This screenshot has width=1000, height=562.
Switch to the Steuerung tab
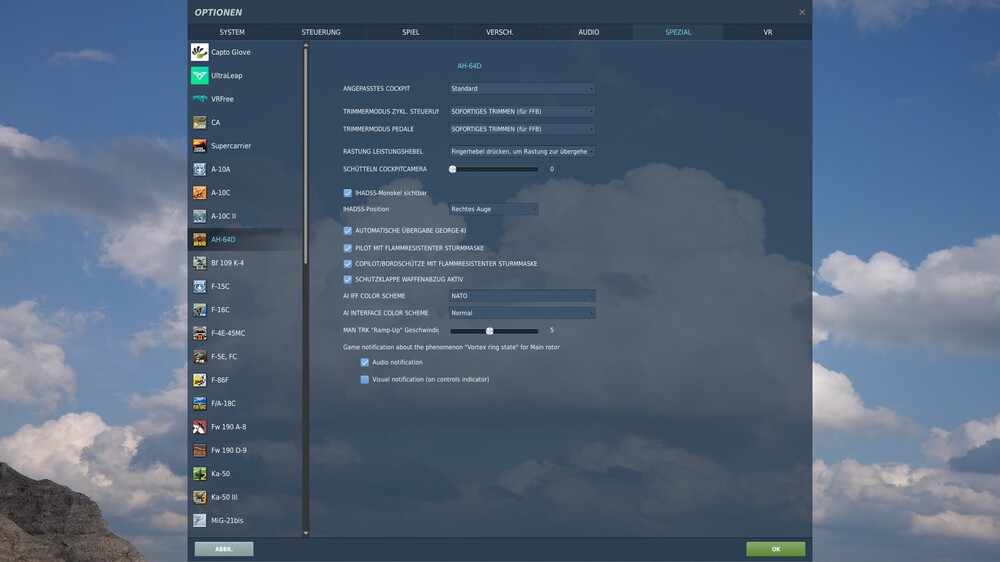[x=321, y=32]
